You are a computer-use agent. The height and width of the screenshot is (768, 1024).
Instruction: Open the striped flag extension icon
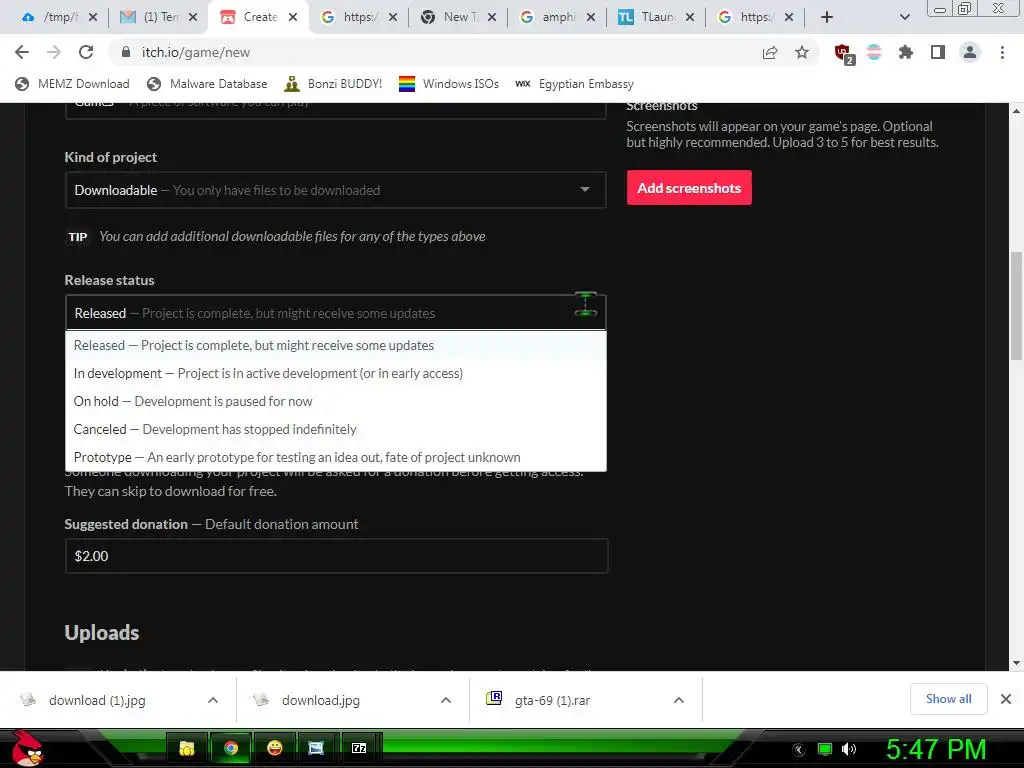pos(874,52)
